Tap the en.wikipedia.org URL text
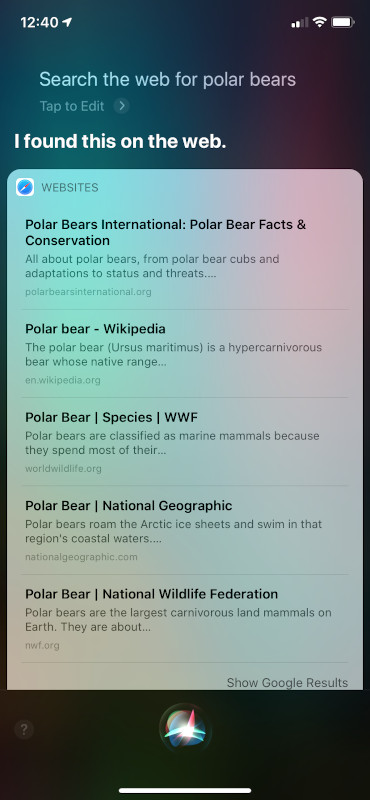370x800 pixels. pos(63,380)
